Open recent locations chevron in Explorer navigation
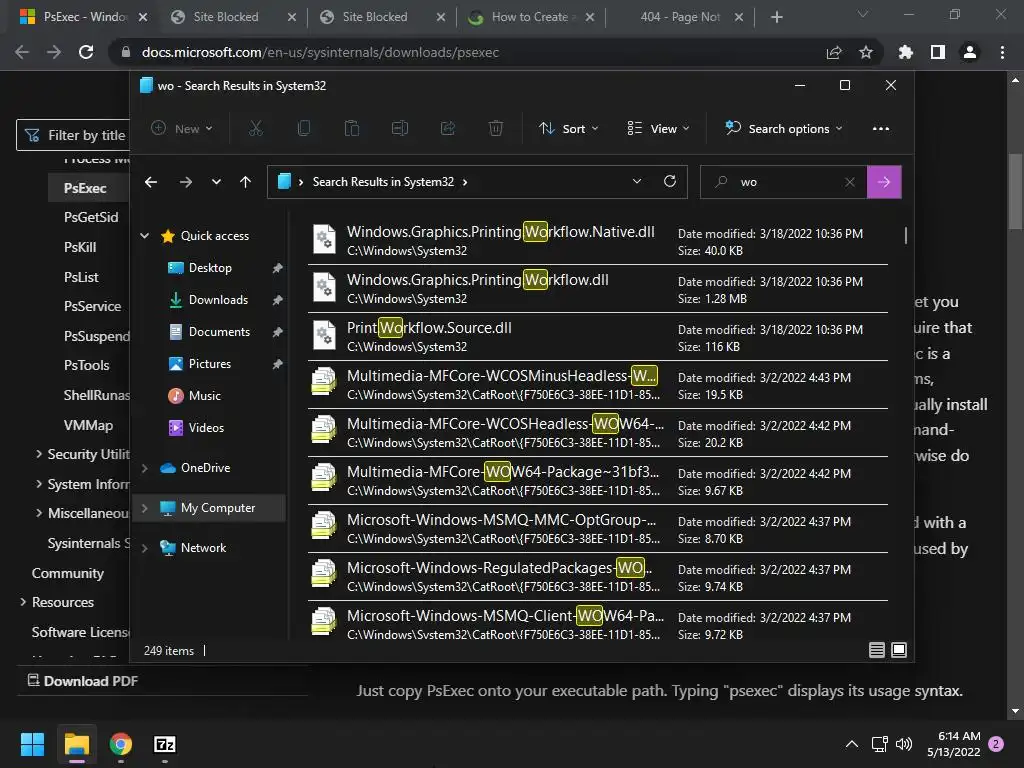The image size is (1024, 768). [216, 182]
